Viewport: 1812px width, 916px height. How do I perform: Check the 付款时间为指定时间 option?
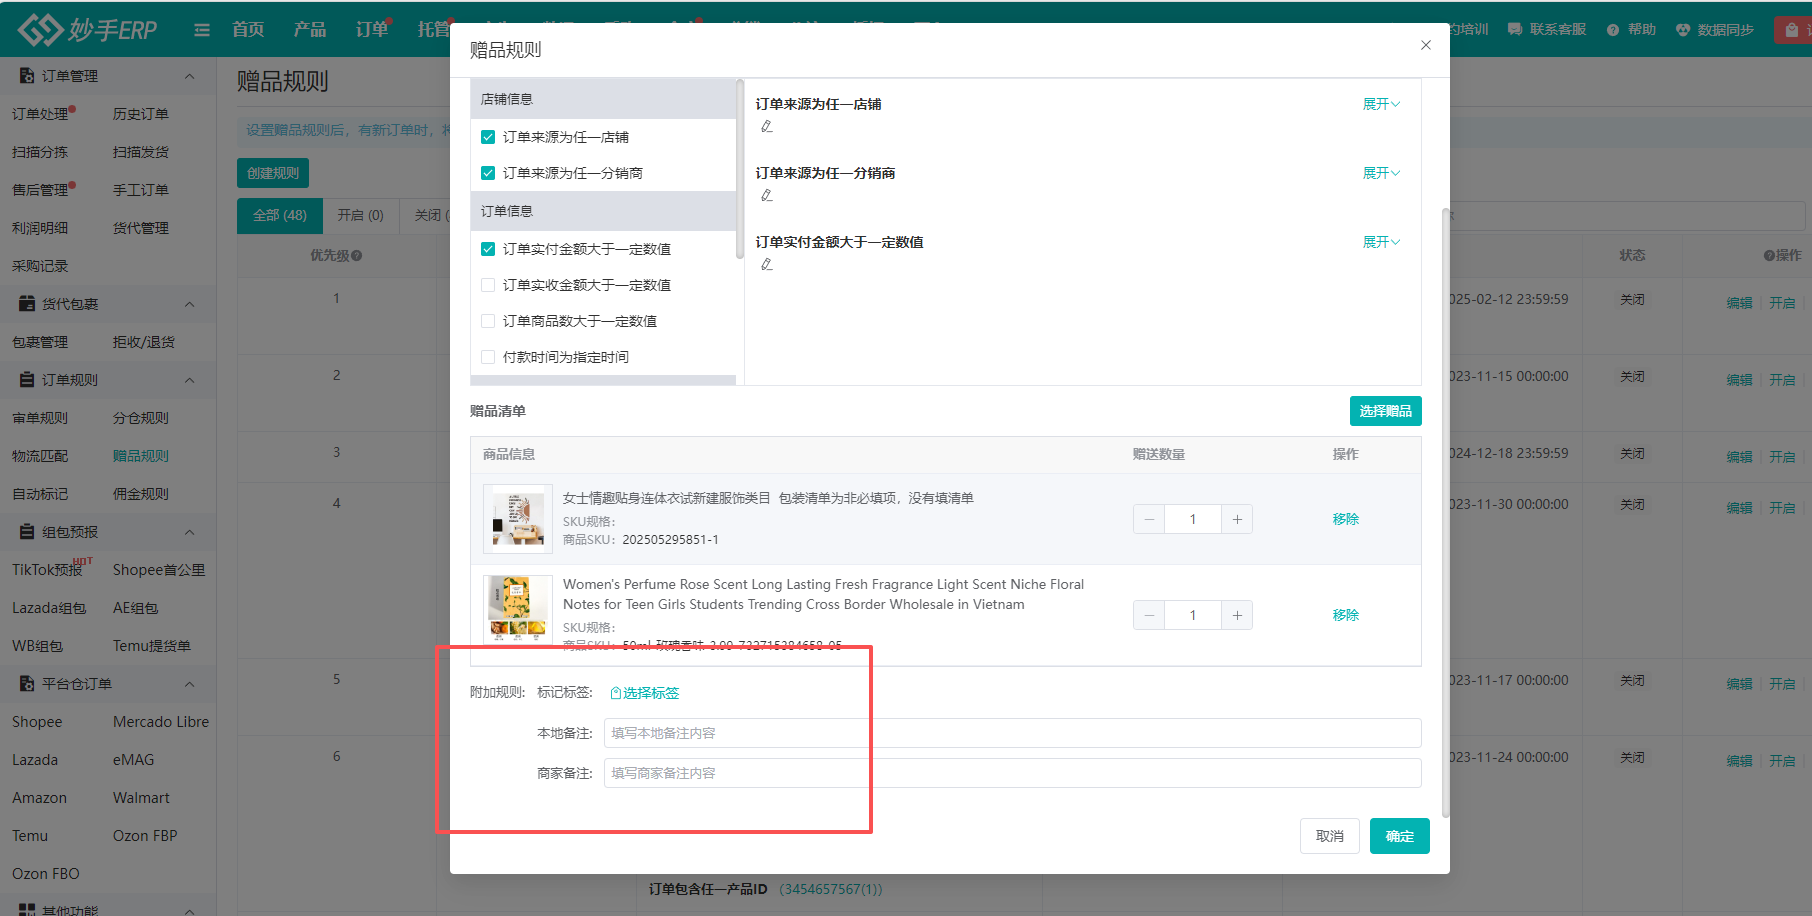point(488,356)
